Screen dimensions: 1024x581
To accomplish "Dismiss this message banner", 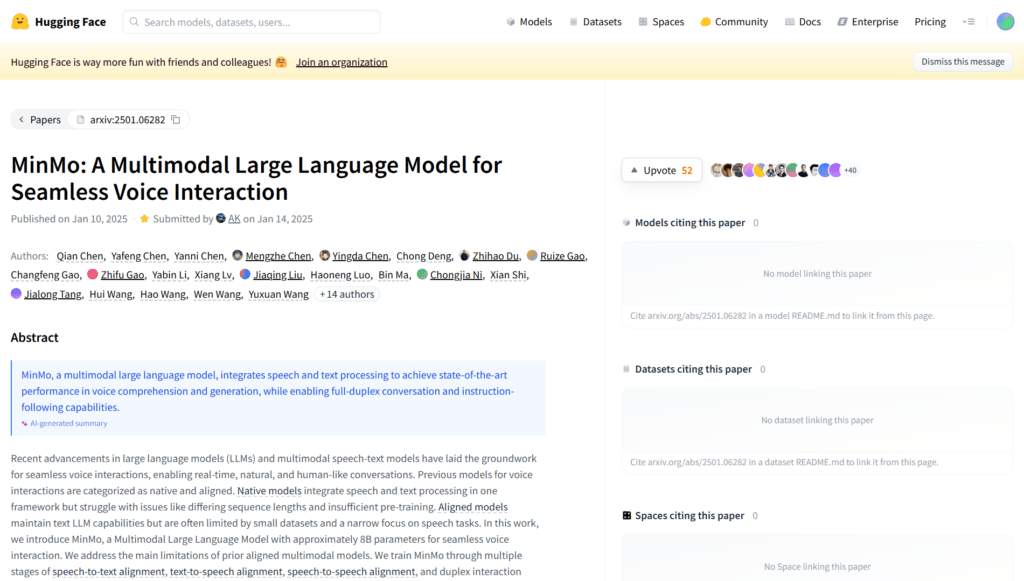I will coord(962,62).
